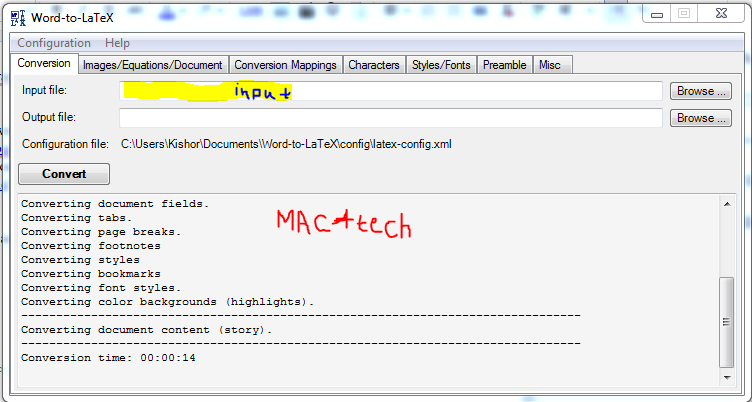Click the 'Converting tabs.' log line
Image resolution: width=752 pixels, height=402 pixels.
point(77,218)
